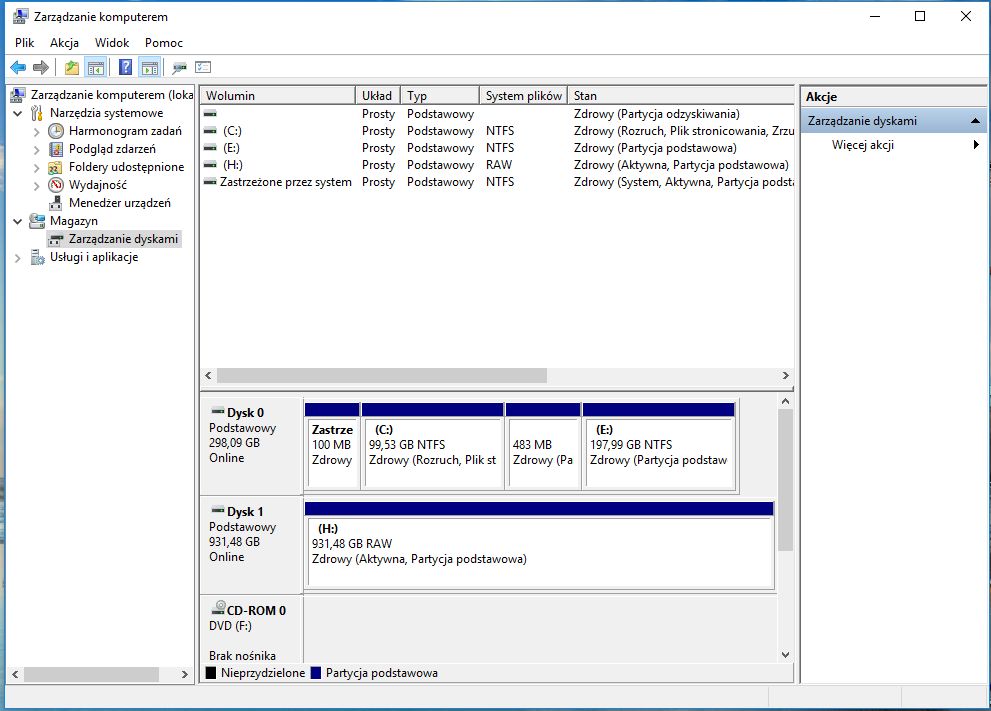The image size is (991, 711).
Task: Click the Dysk 0 disk icon
Action: pyautogui.click(x=218, y=411)
